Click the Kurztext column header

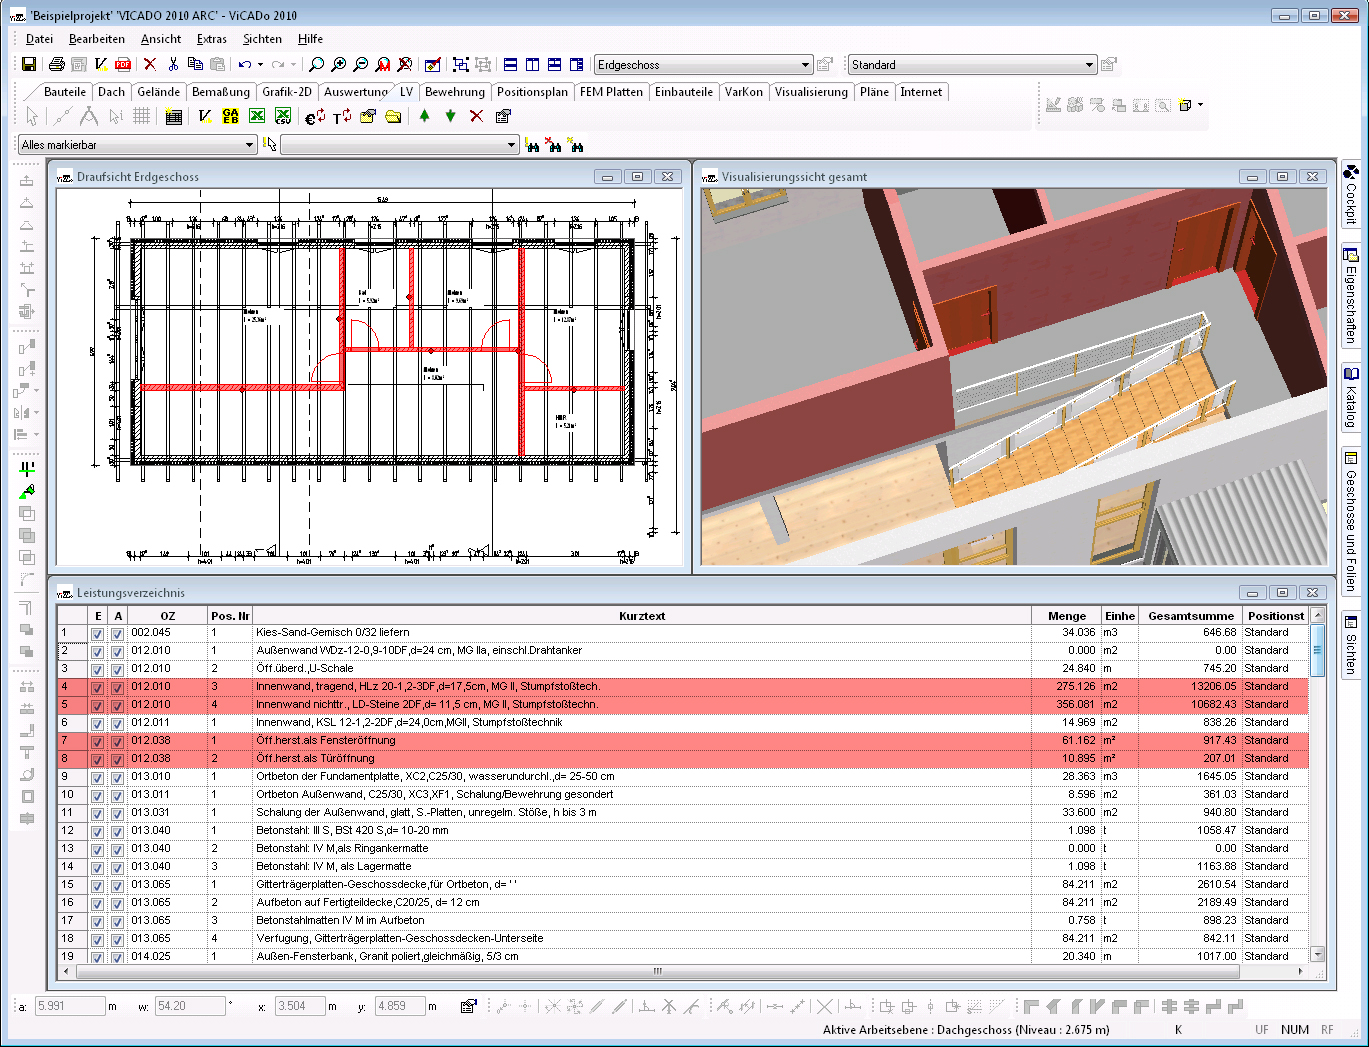(642, 616)
